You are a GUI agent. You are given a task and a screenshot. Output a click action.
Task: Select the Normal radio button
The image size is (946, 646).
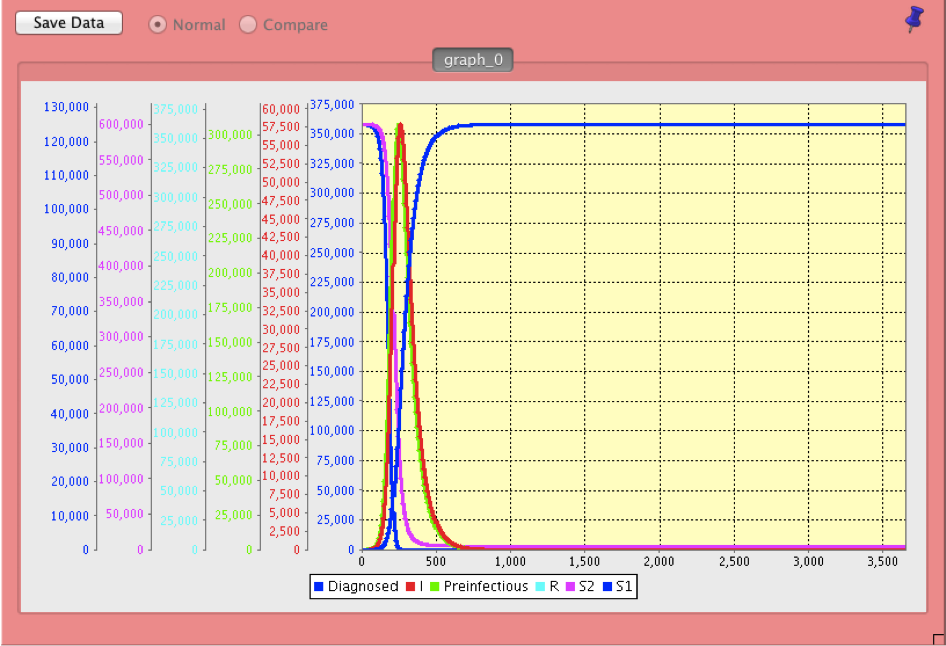click(x=157, y=25)
